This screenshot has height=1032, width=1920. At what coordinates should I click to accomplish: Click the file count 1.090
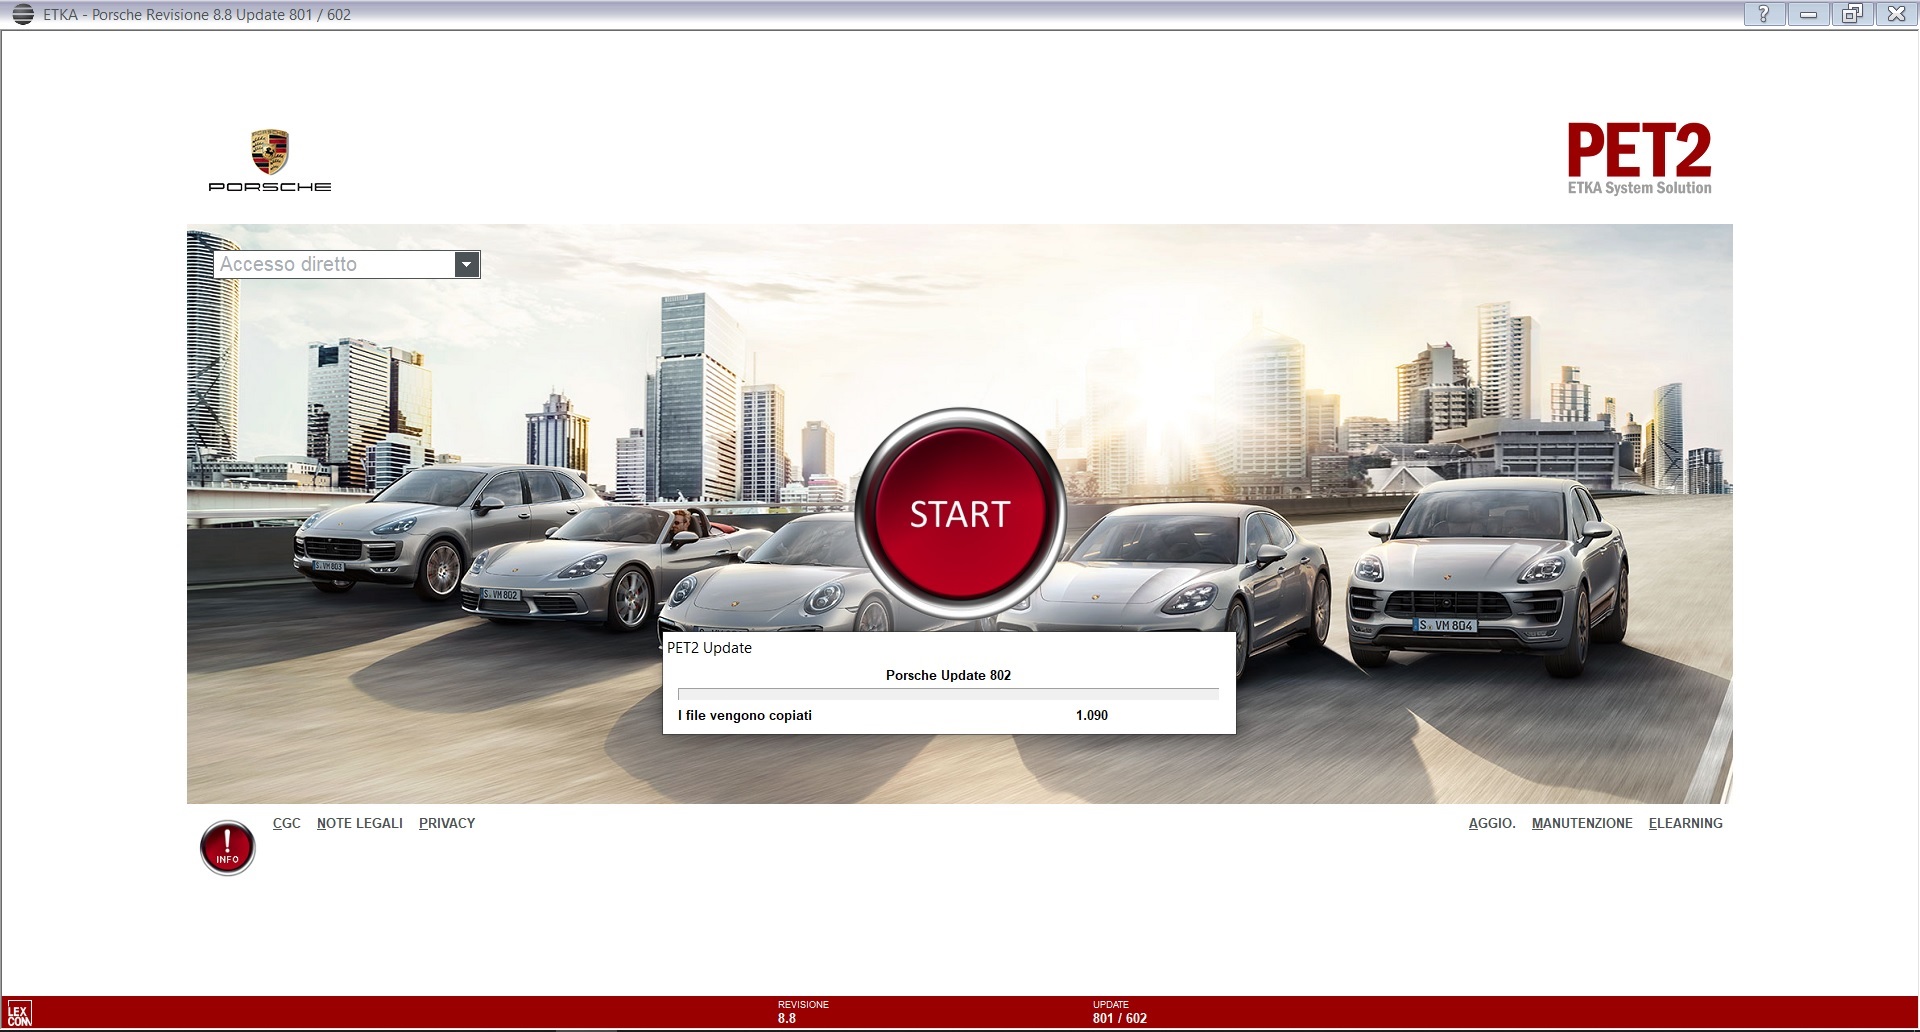coord(1092,715)
